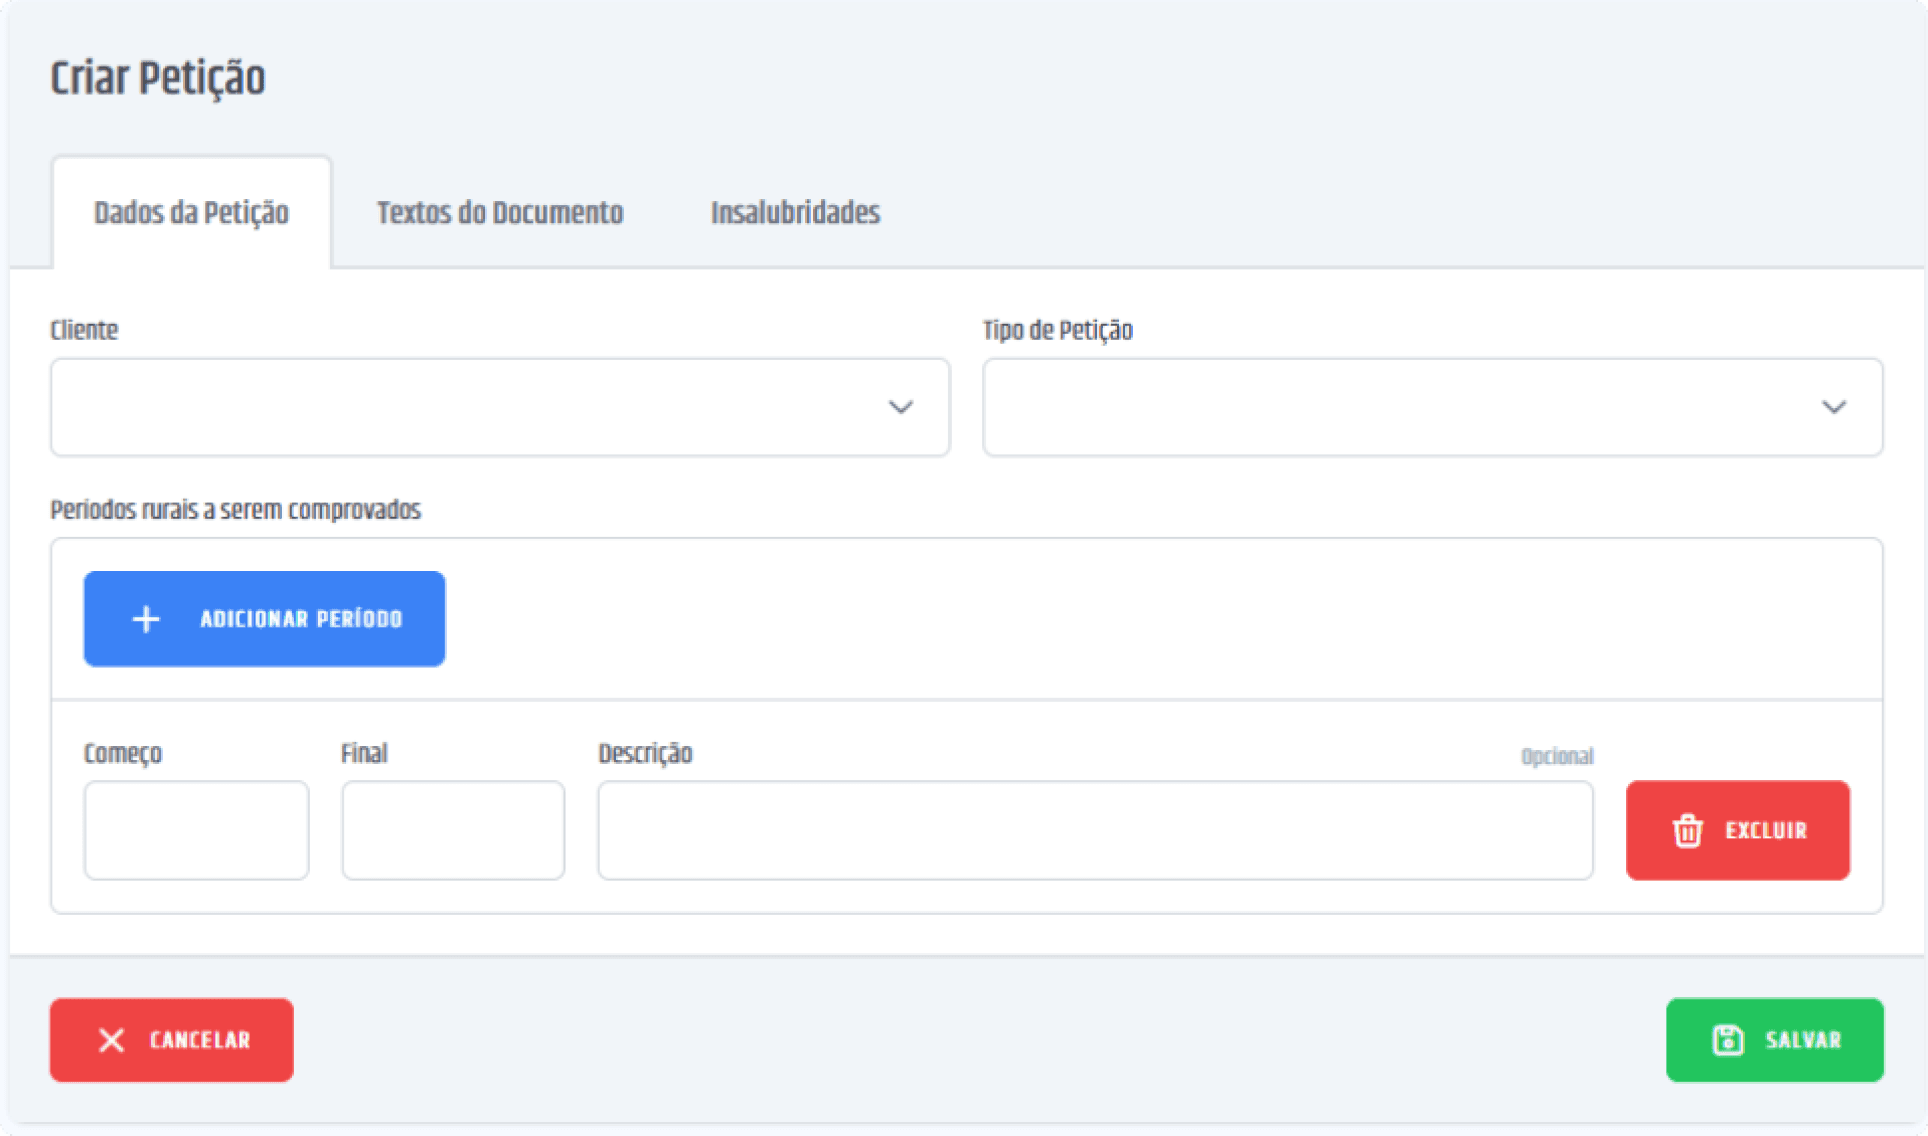Focus the Final date input

point(453,830)
